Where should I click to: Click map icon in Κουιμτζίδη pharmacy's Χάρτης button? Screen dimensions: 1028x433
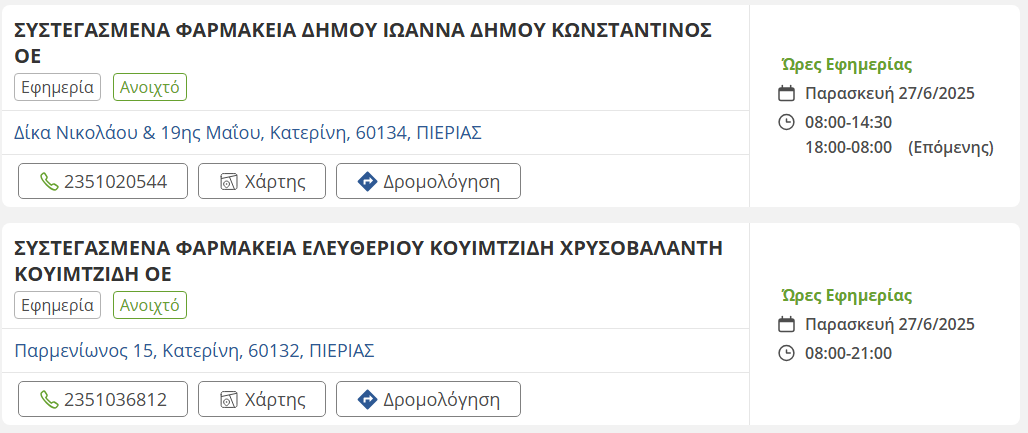pos(229,400)
